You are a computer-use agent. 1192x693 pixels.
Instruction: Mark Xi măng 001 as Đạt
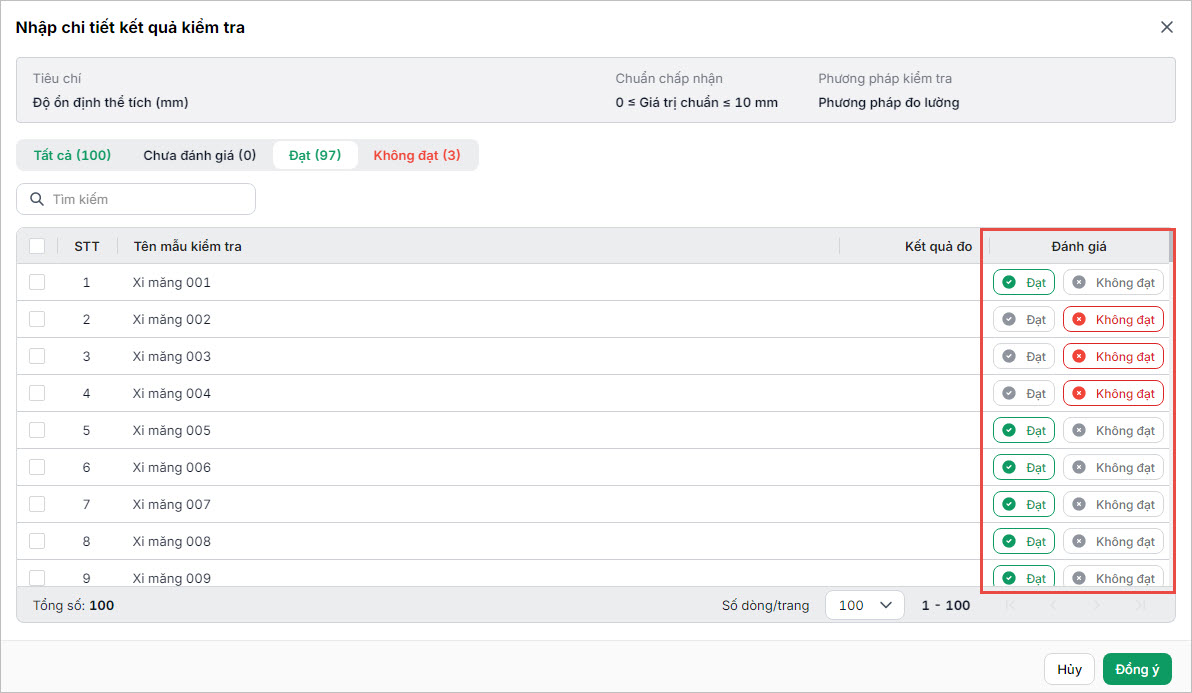[x=1023, y=283]
